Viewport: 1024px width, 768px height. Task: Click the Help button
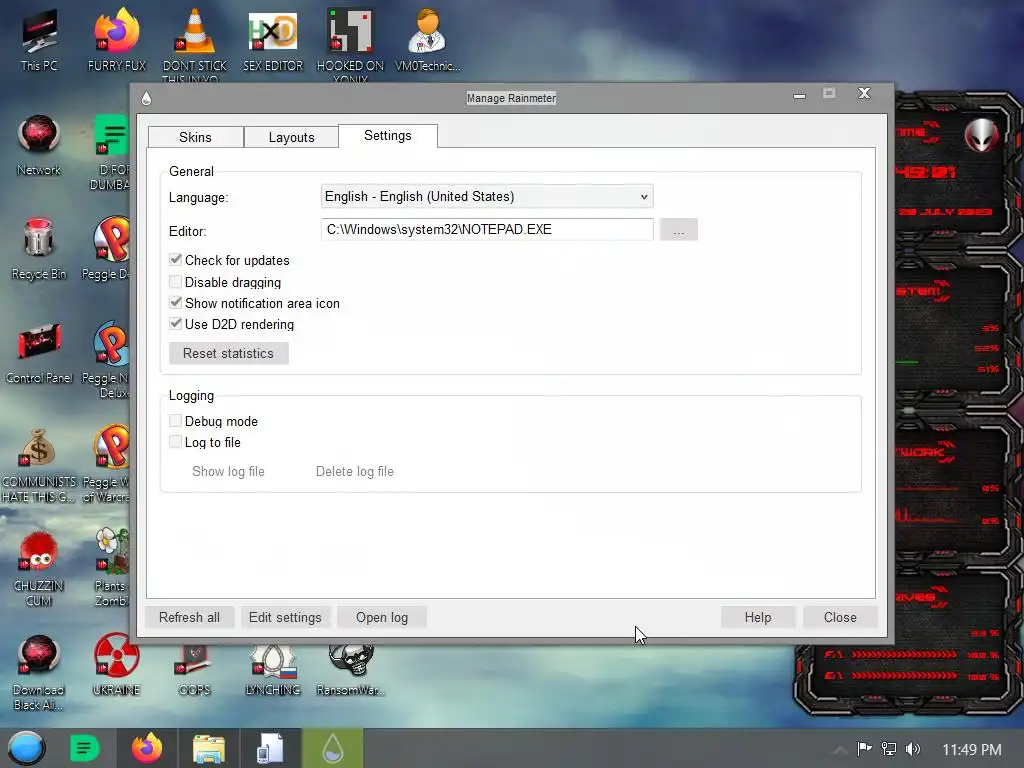(758, 617)
